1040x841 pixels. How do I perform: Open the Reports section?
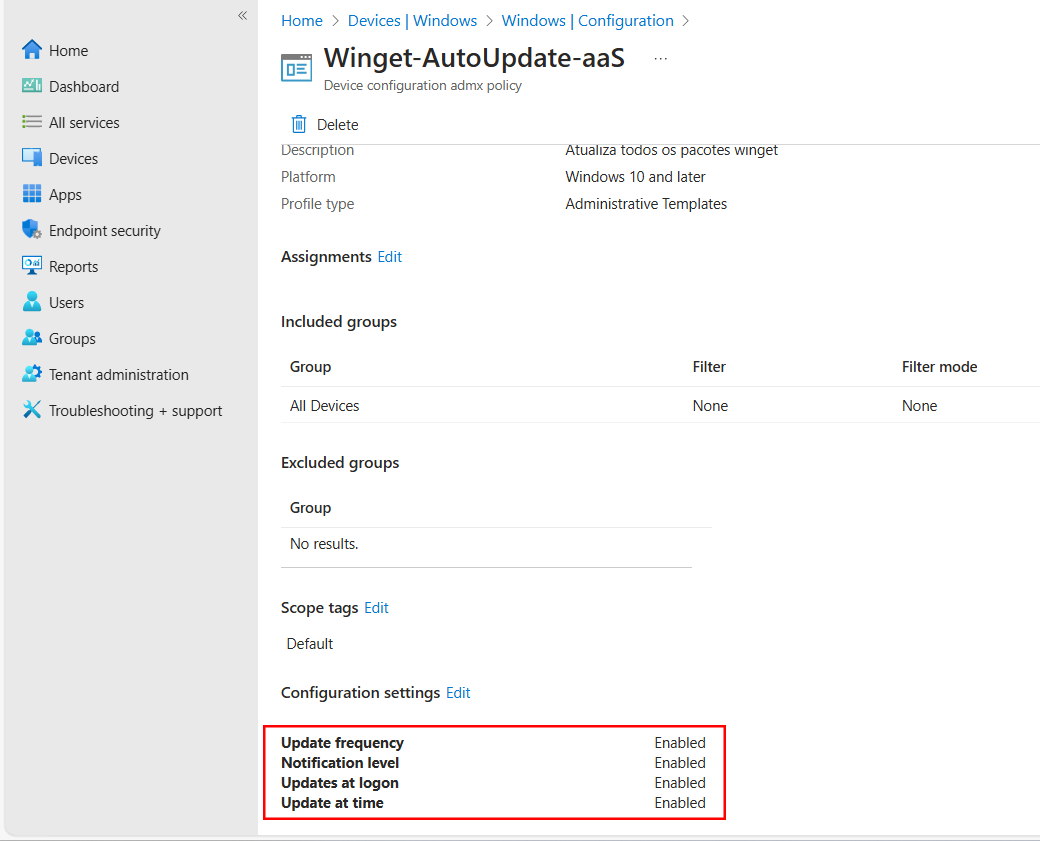click(x=74, y=267)
